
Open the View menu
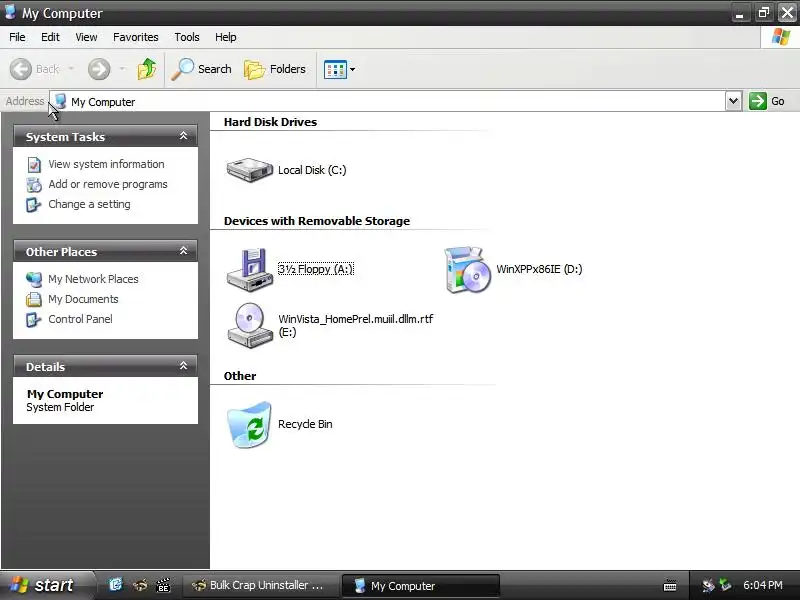(86, 37)
